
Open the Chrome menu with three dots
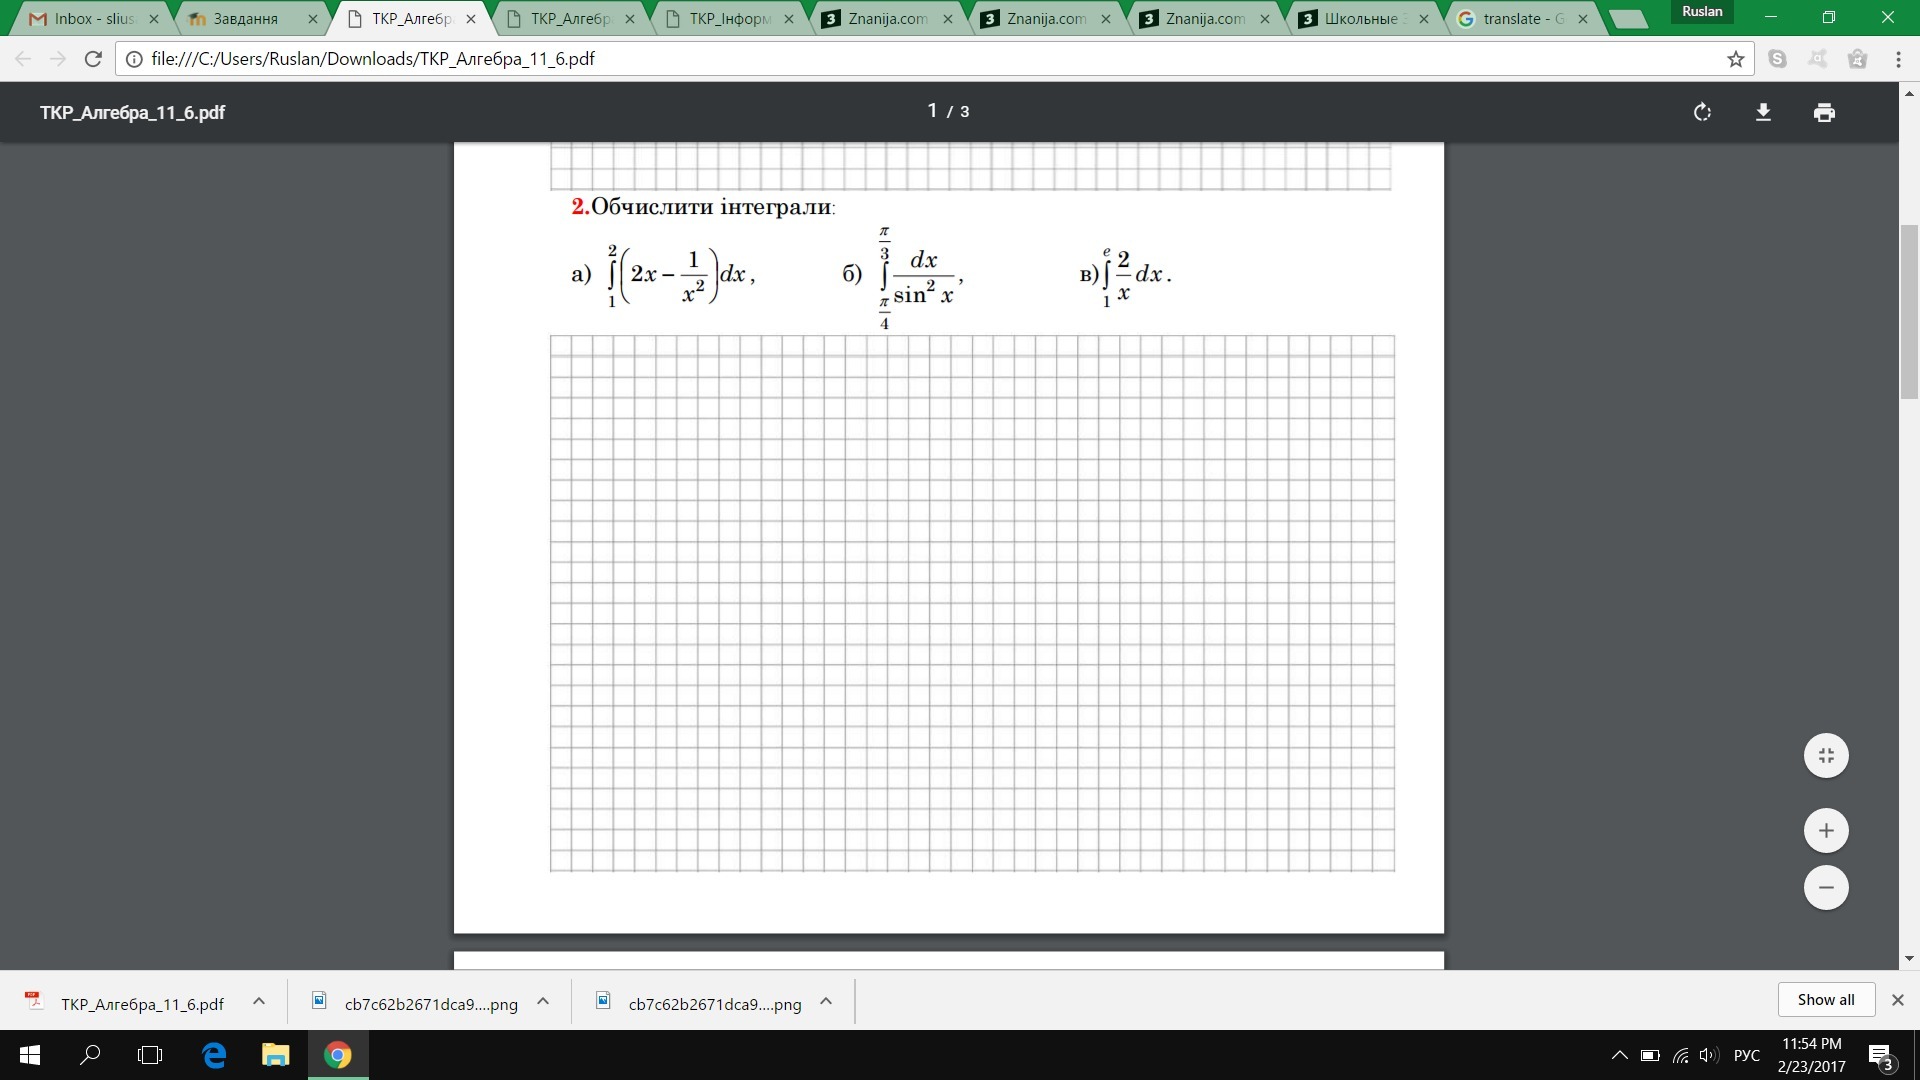[x=1897, y=59]
